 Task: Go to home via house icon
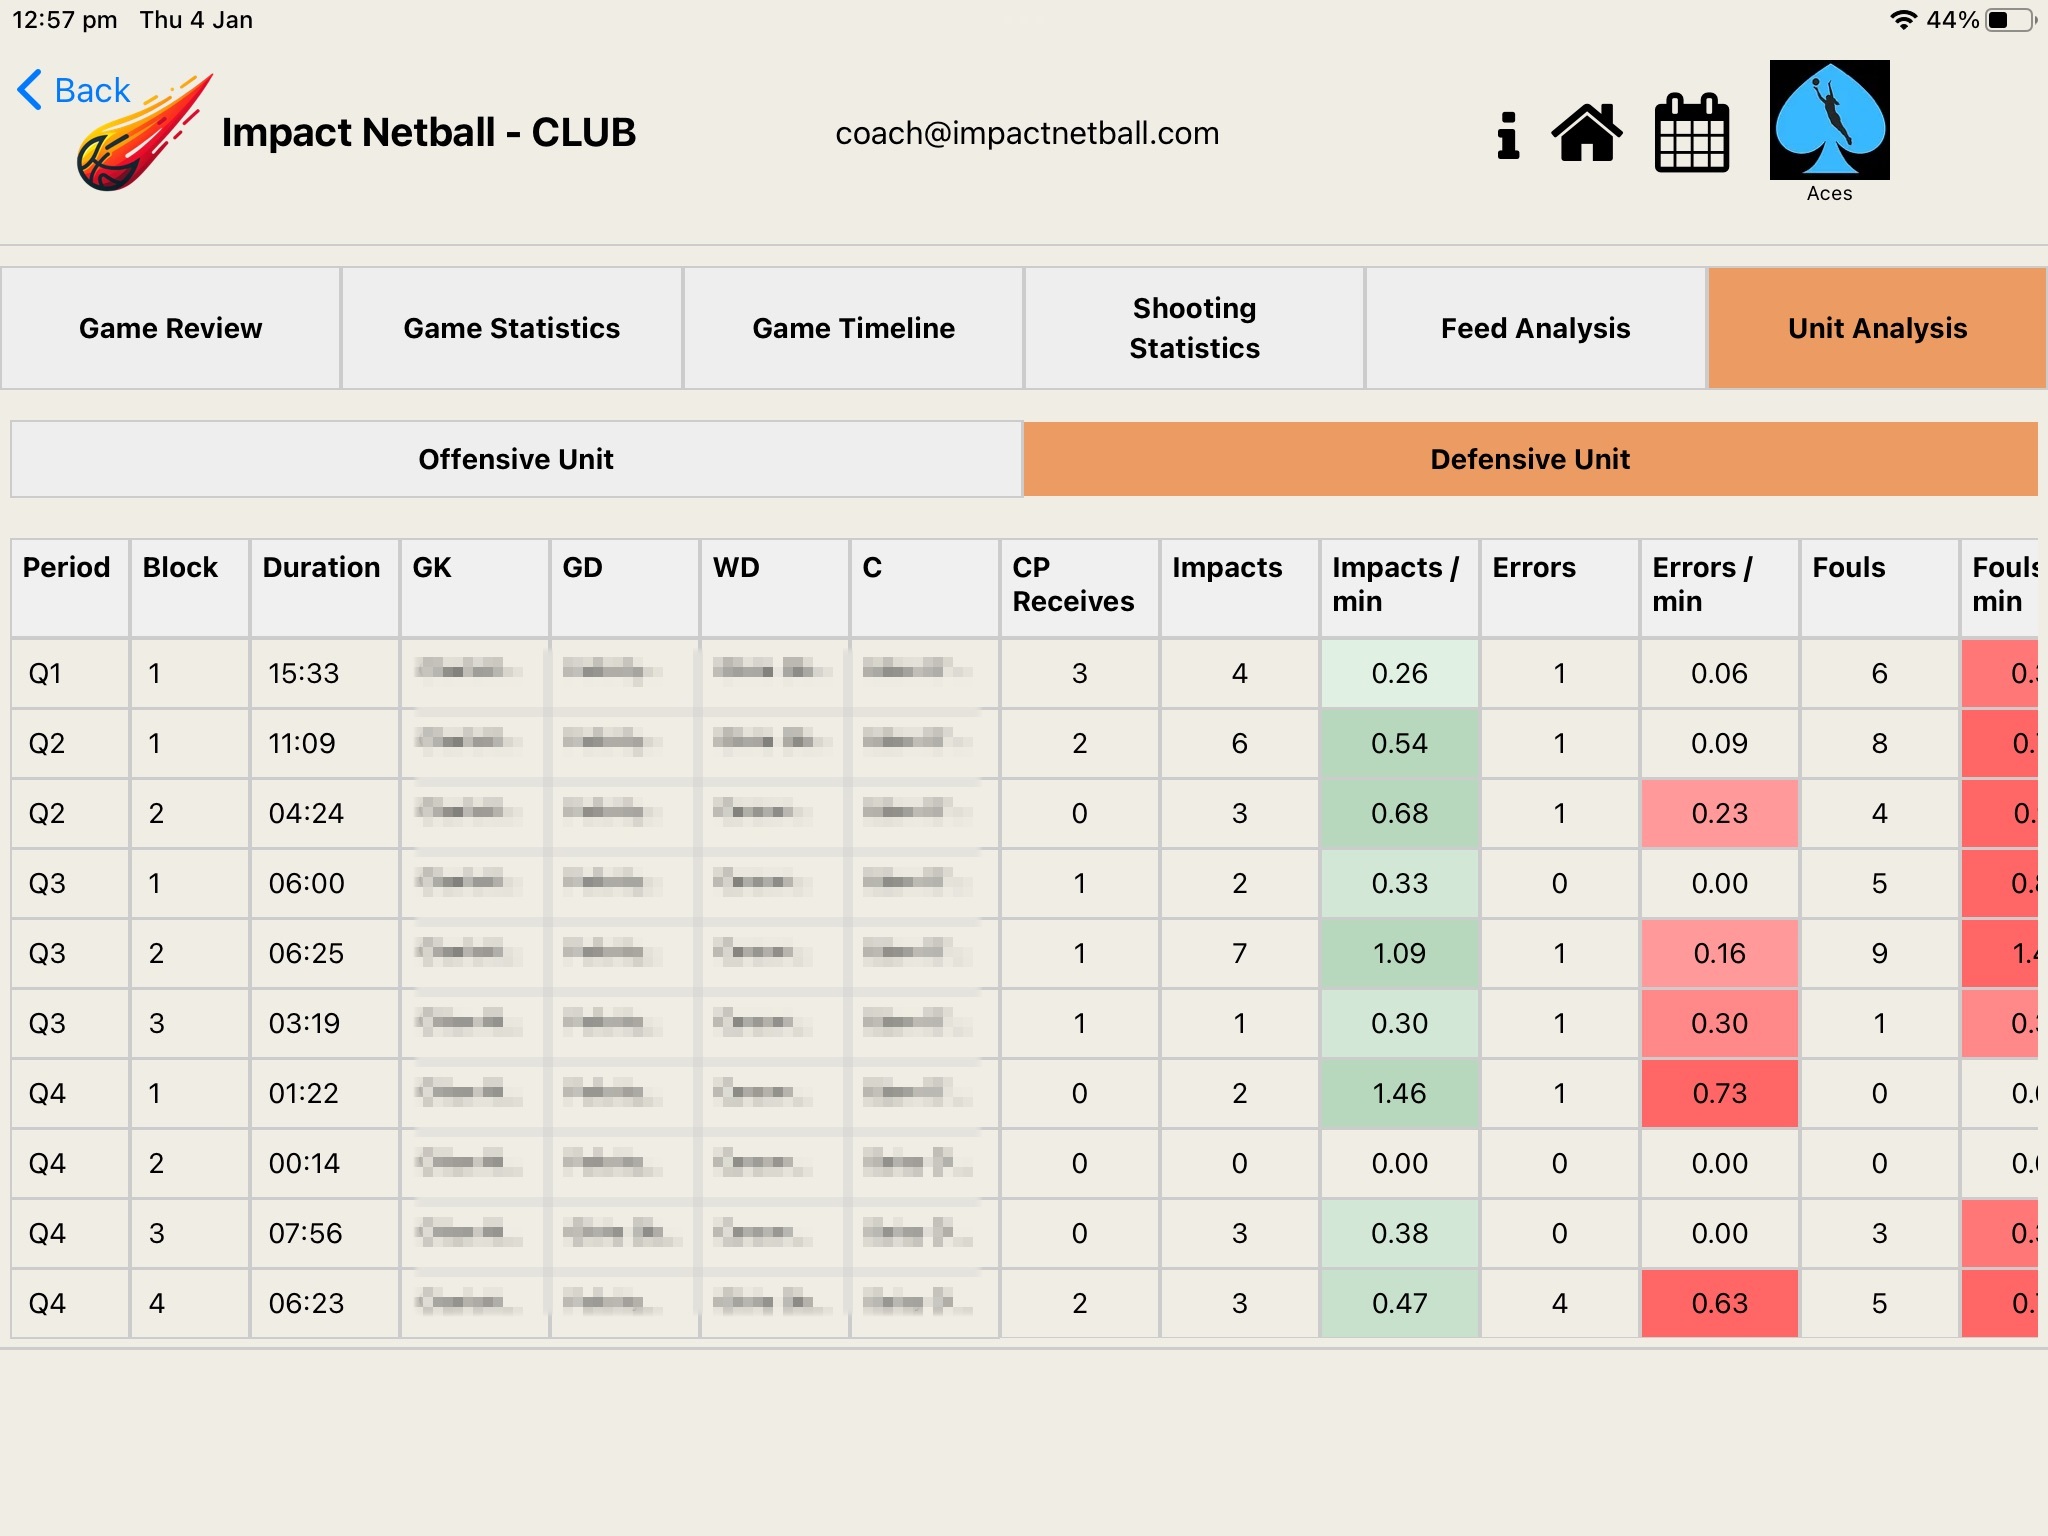[1587, 133]
